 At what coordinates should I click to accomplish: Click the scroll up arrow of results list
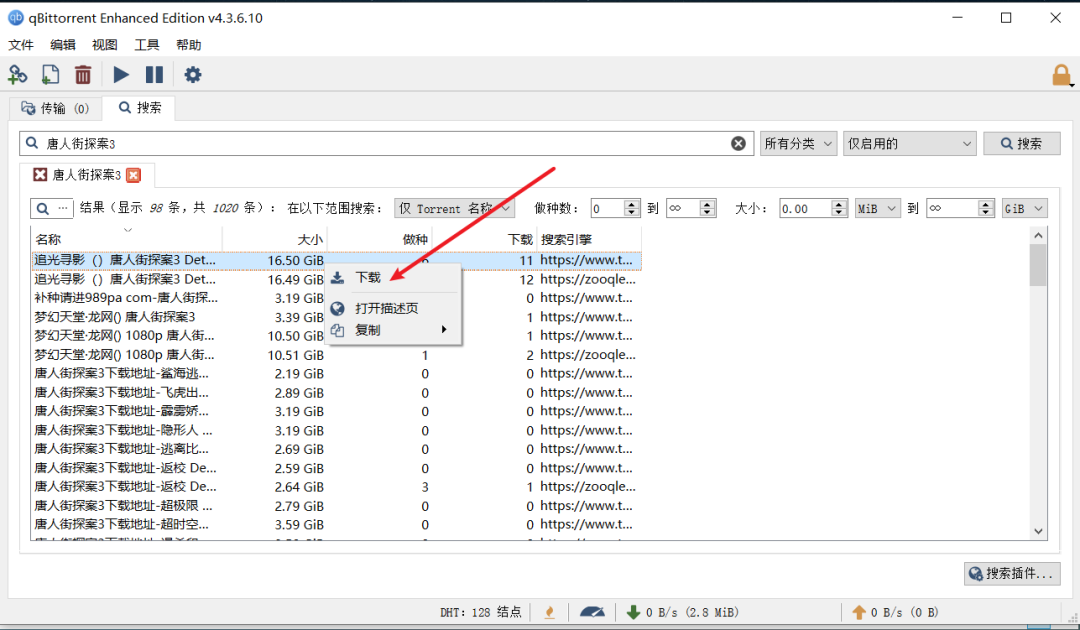[x=1038, y=235]
